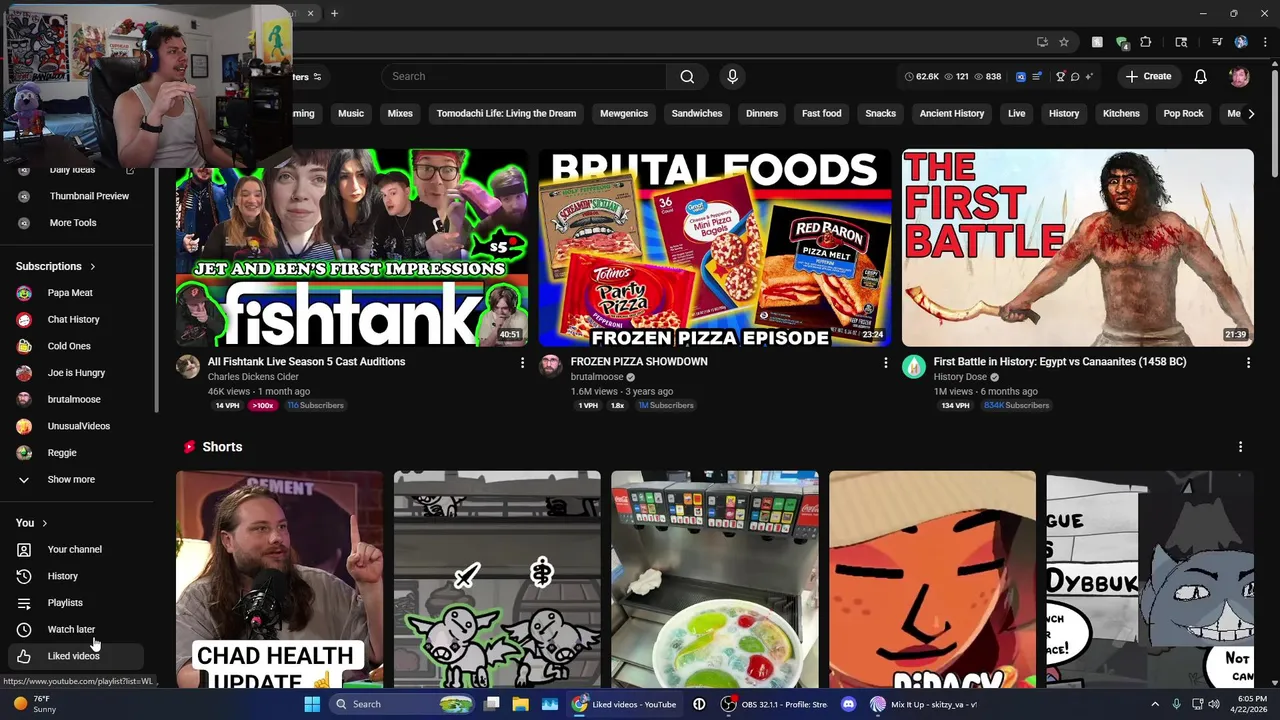This screenshot has width=1280, height=720.
Task: Click the install app icon in the address bar
Action: point(1043,42)
